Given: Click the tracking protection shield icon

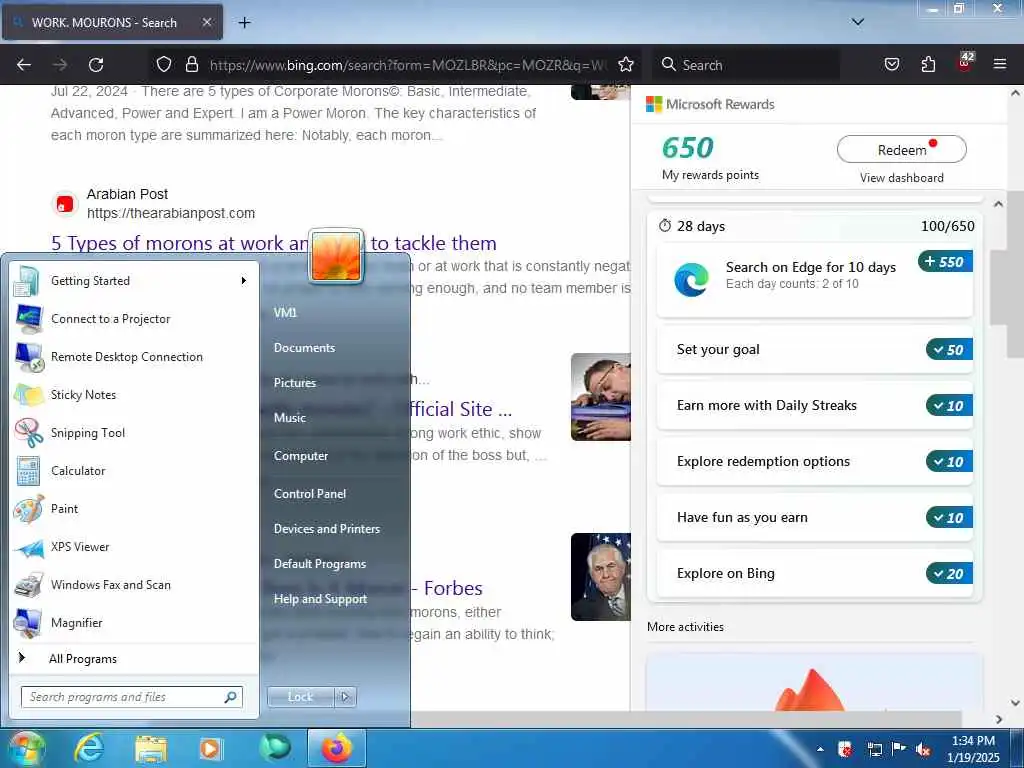Looking at the screenshot, I should [x=164, y=64].
